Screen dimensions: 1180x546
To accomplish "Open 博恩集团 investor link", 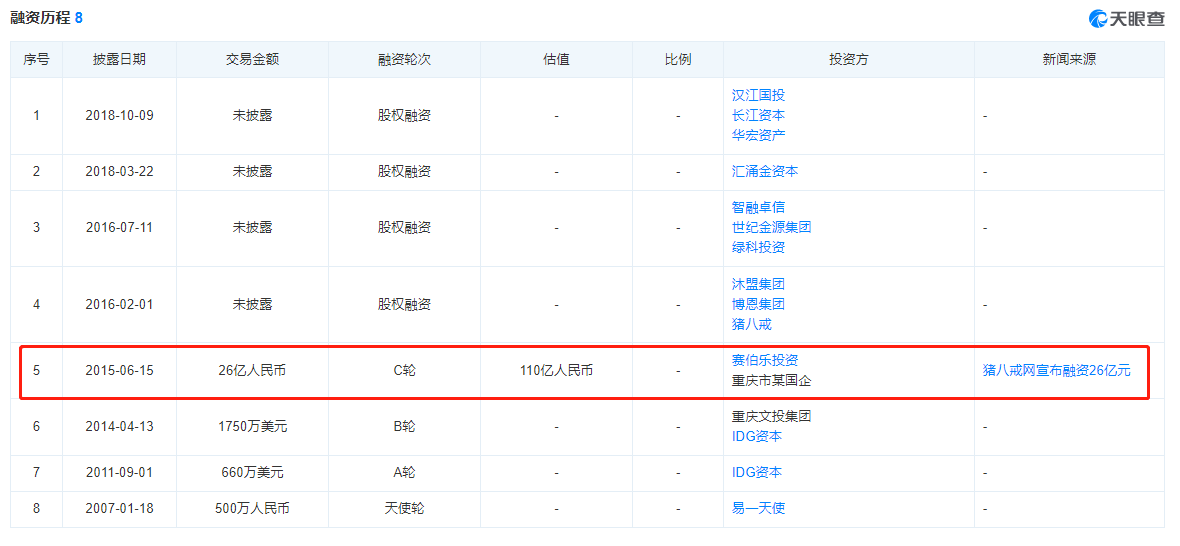I will [x=759, y=305].
